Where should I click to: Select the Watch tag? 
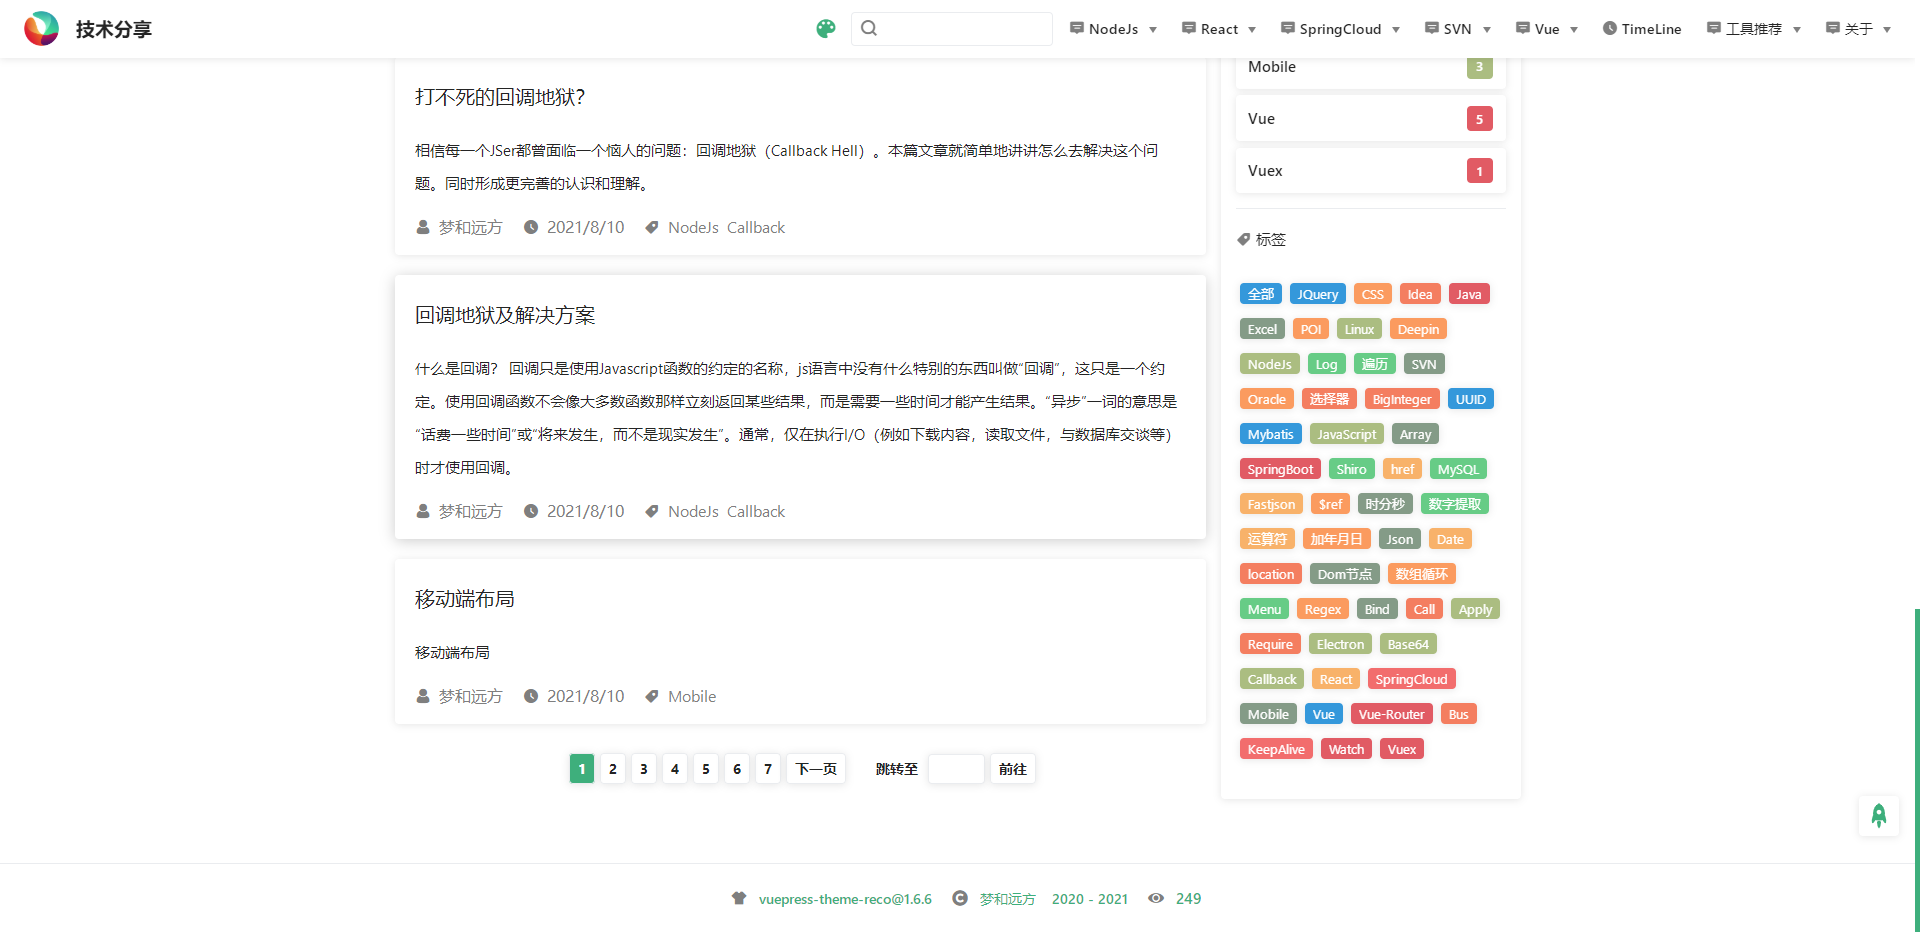(1346, 749)
